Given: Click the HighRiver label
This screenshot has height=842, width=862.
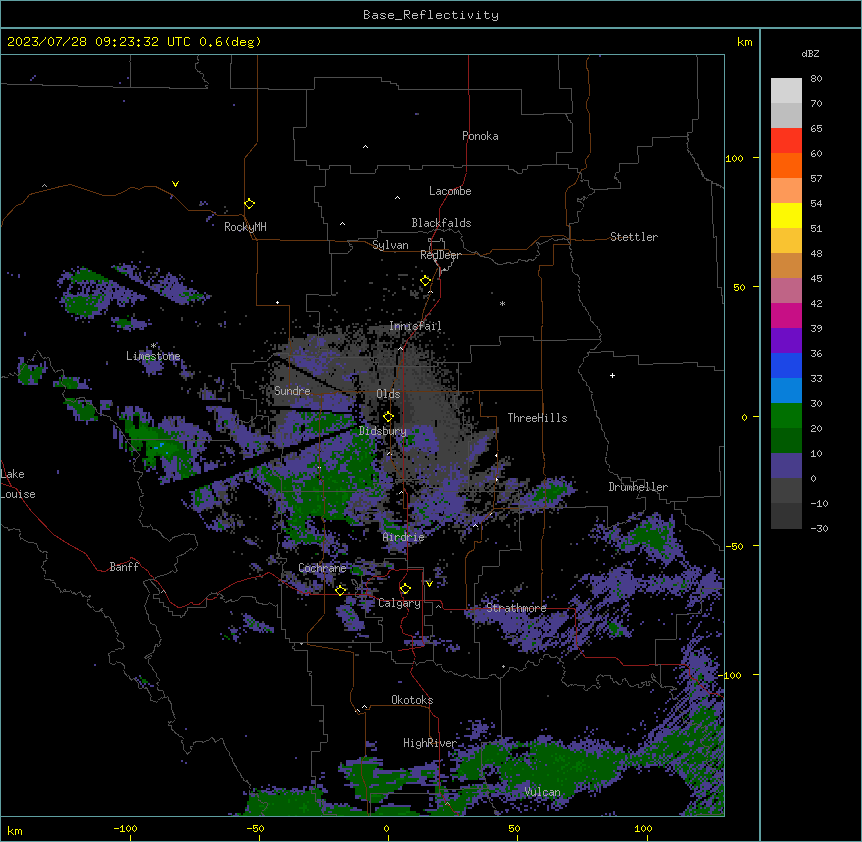Looking at the screenshot, I should click(x=430, y=743).
